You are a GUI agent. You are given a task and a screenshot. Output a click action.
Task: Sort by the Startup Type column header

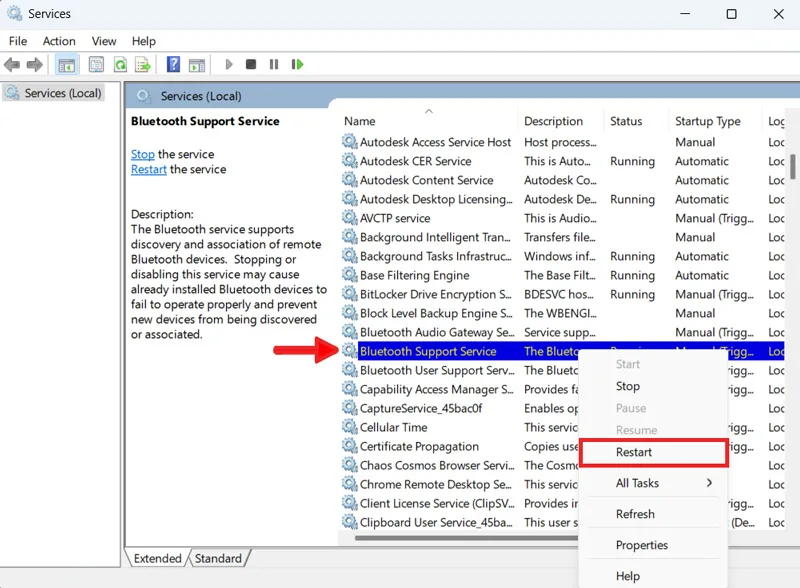pyautogui.click(x=708, y=121)
